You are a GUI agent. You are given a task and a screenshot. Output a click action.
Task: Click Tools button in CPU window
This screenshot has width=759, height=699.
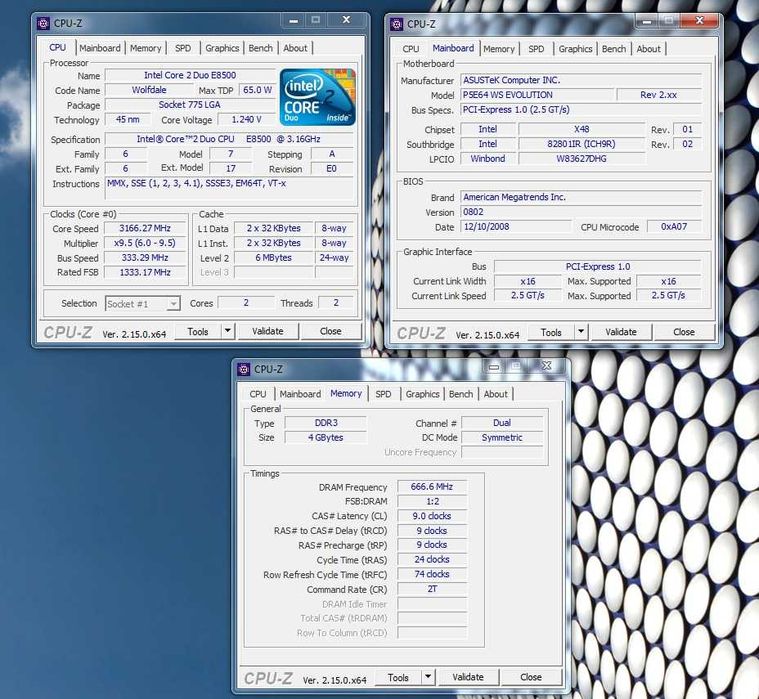pyautogui.click(x=198, y=332)
